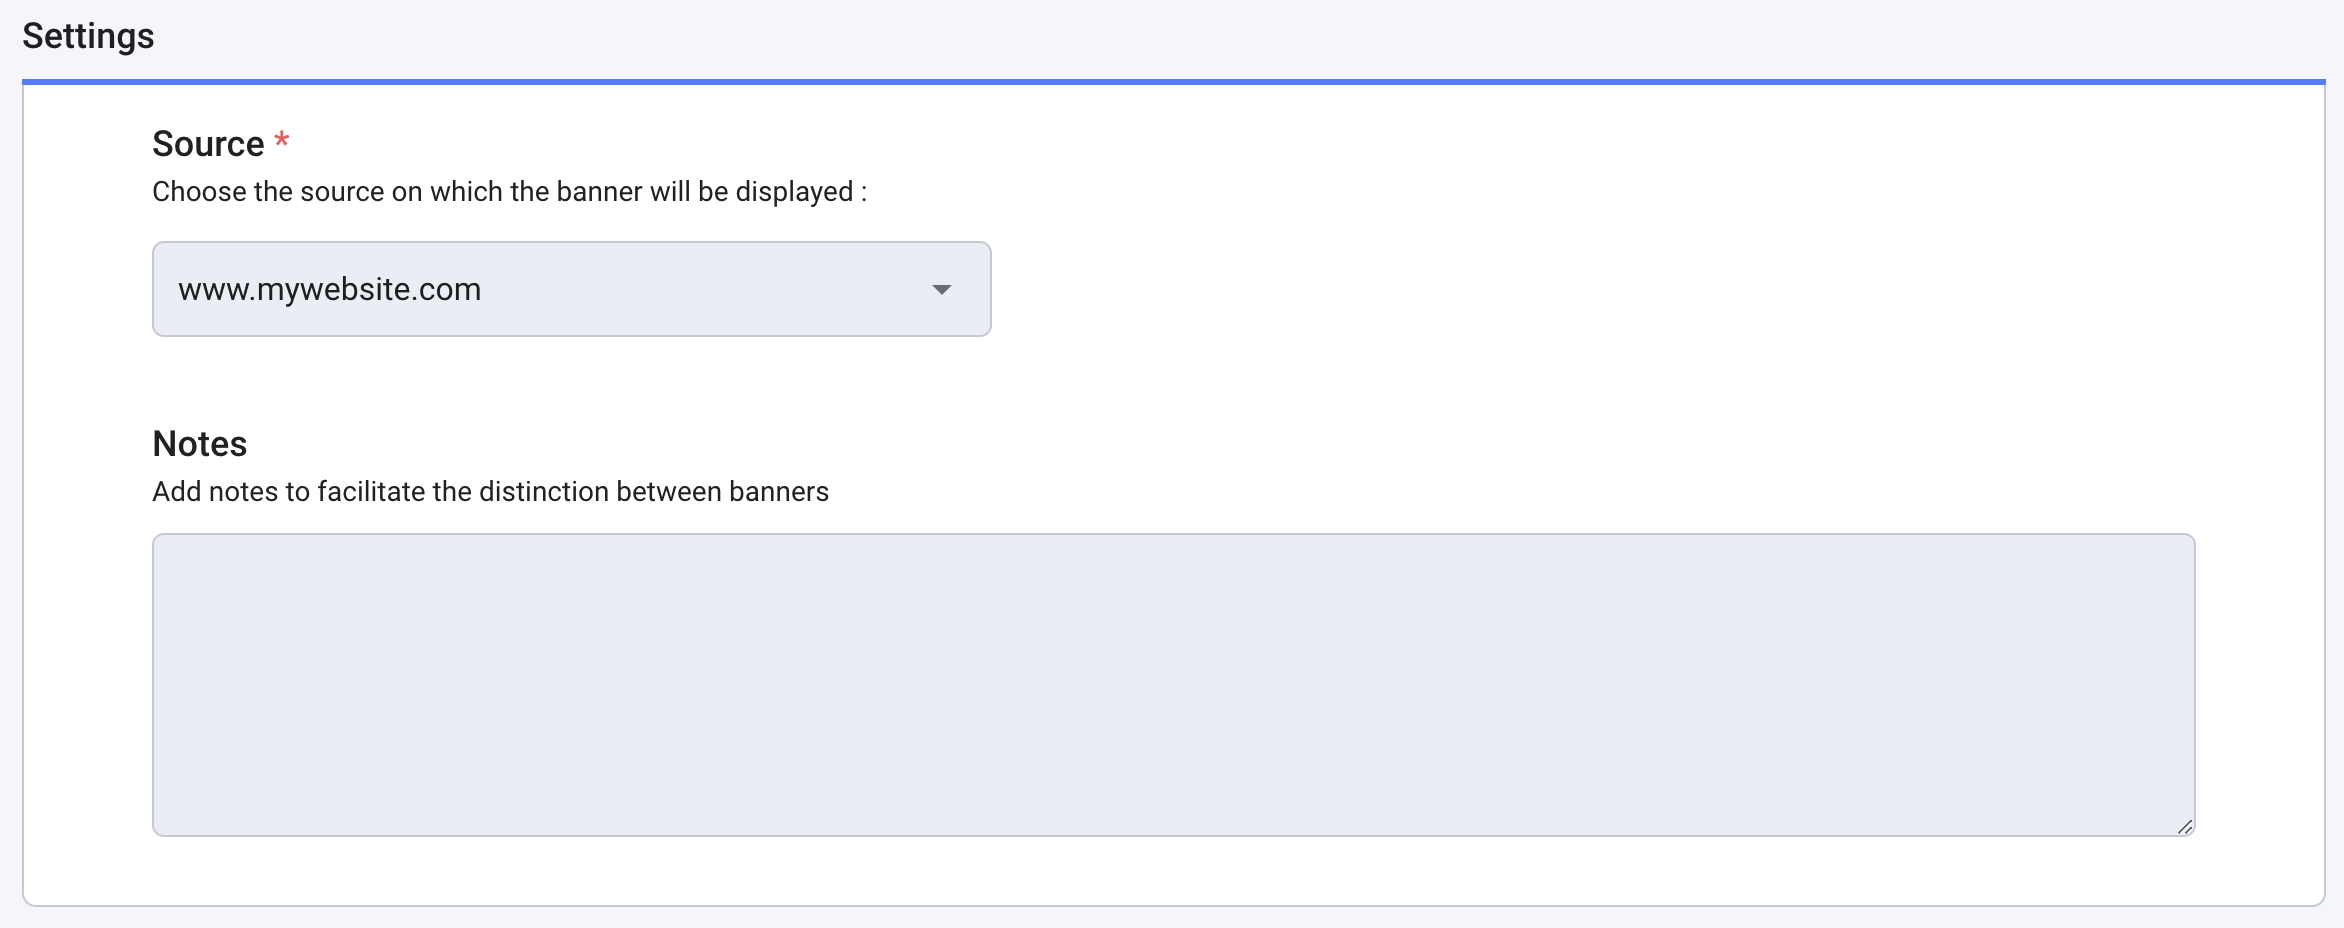Image resolution: width=2344 pixels, height=928 pixels.
Task: Click the Notes textarea resize handle
Action: [2184, 826]
